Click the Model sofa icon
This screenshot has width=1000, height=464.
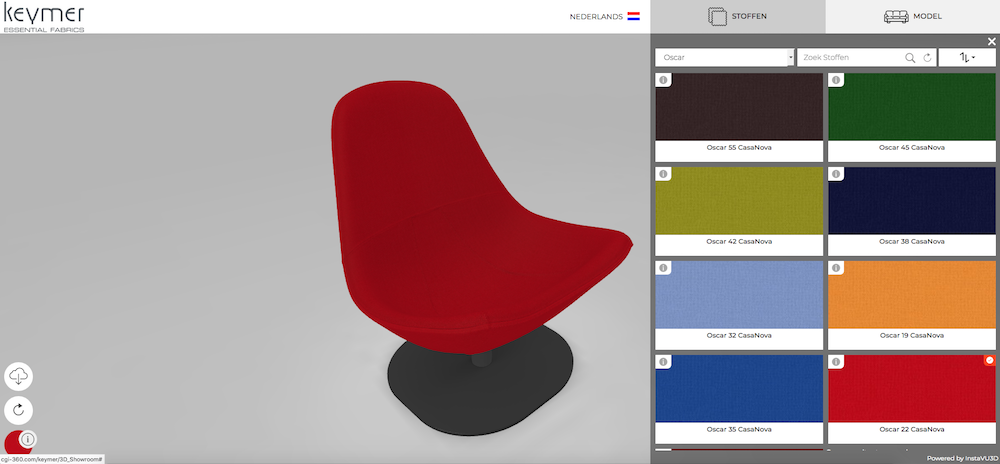[x=896, y=17]
